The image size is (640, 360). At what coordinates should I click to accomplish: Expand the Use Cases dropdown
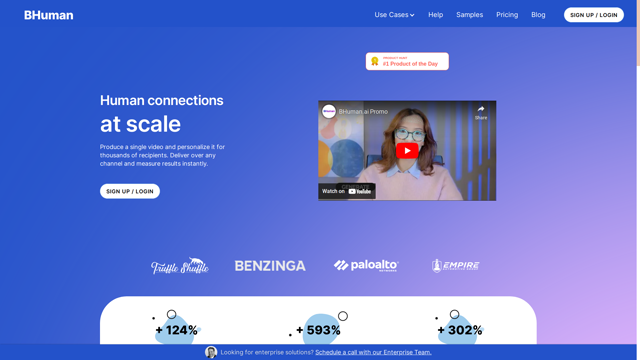tap(394, 15)
